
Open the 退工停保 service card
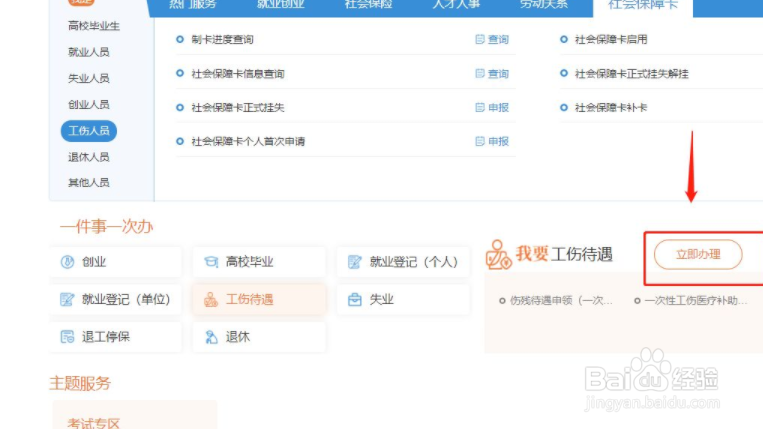(x=115, y=337)
